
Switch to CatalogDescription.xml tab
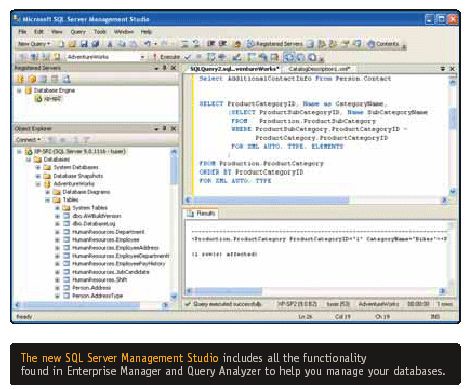pos(319,69)
